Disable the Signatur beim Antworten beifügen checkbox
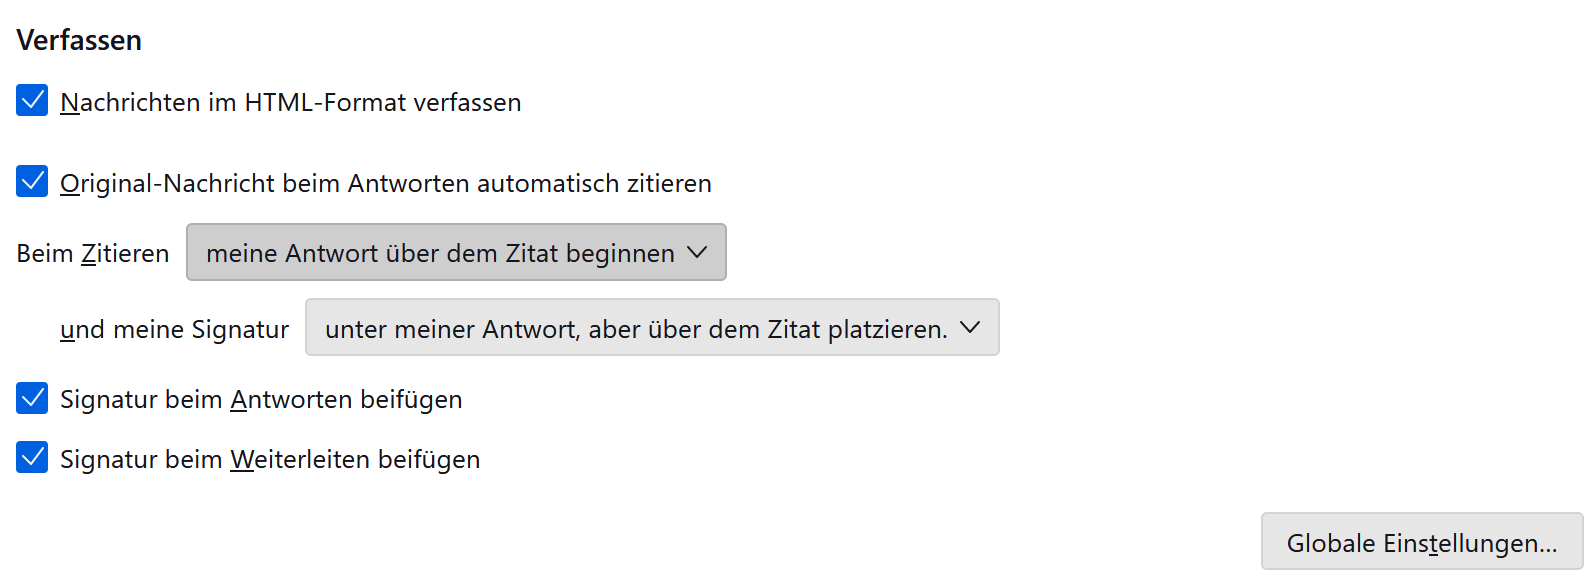The width and height of the screenshot is (1592, 580). [32, 398]
